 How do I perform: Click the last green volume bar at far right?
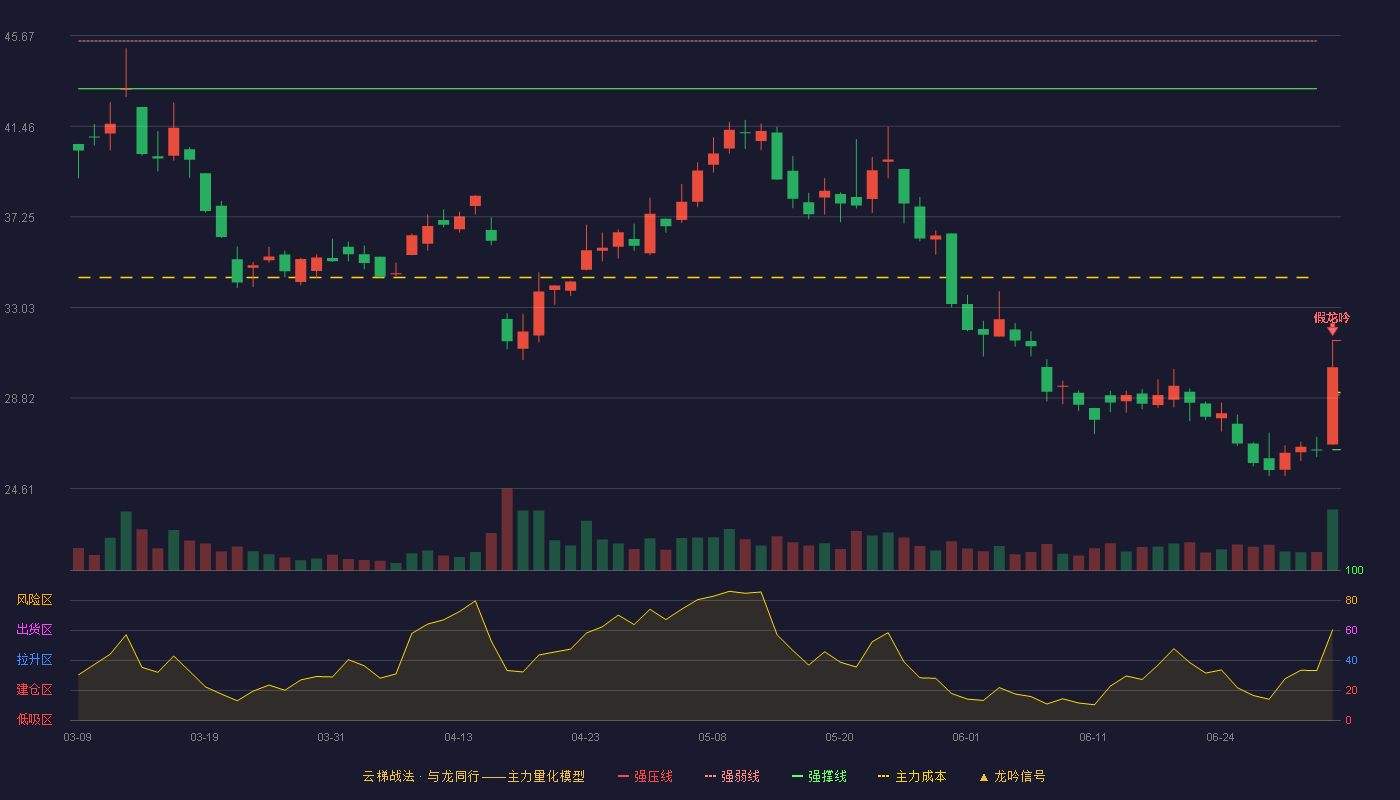(1332, 540)
